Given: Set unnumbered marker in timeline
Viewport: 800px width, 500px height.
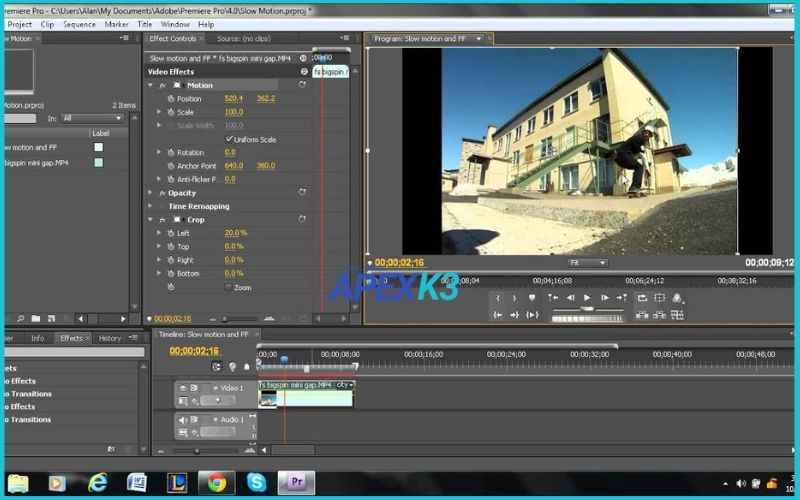Looking at the screenshot, I should click(247, 366).
